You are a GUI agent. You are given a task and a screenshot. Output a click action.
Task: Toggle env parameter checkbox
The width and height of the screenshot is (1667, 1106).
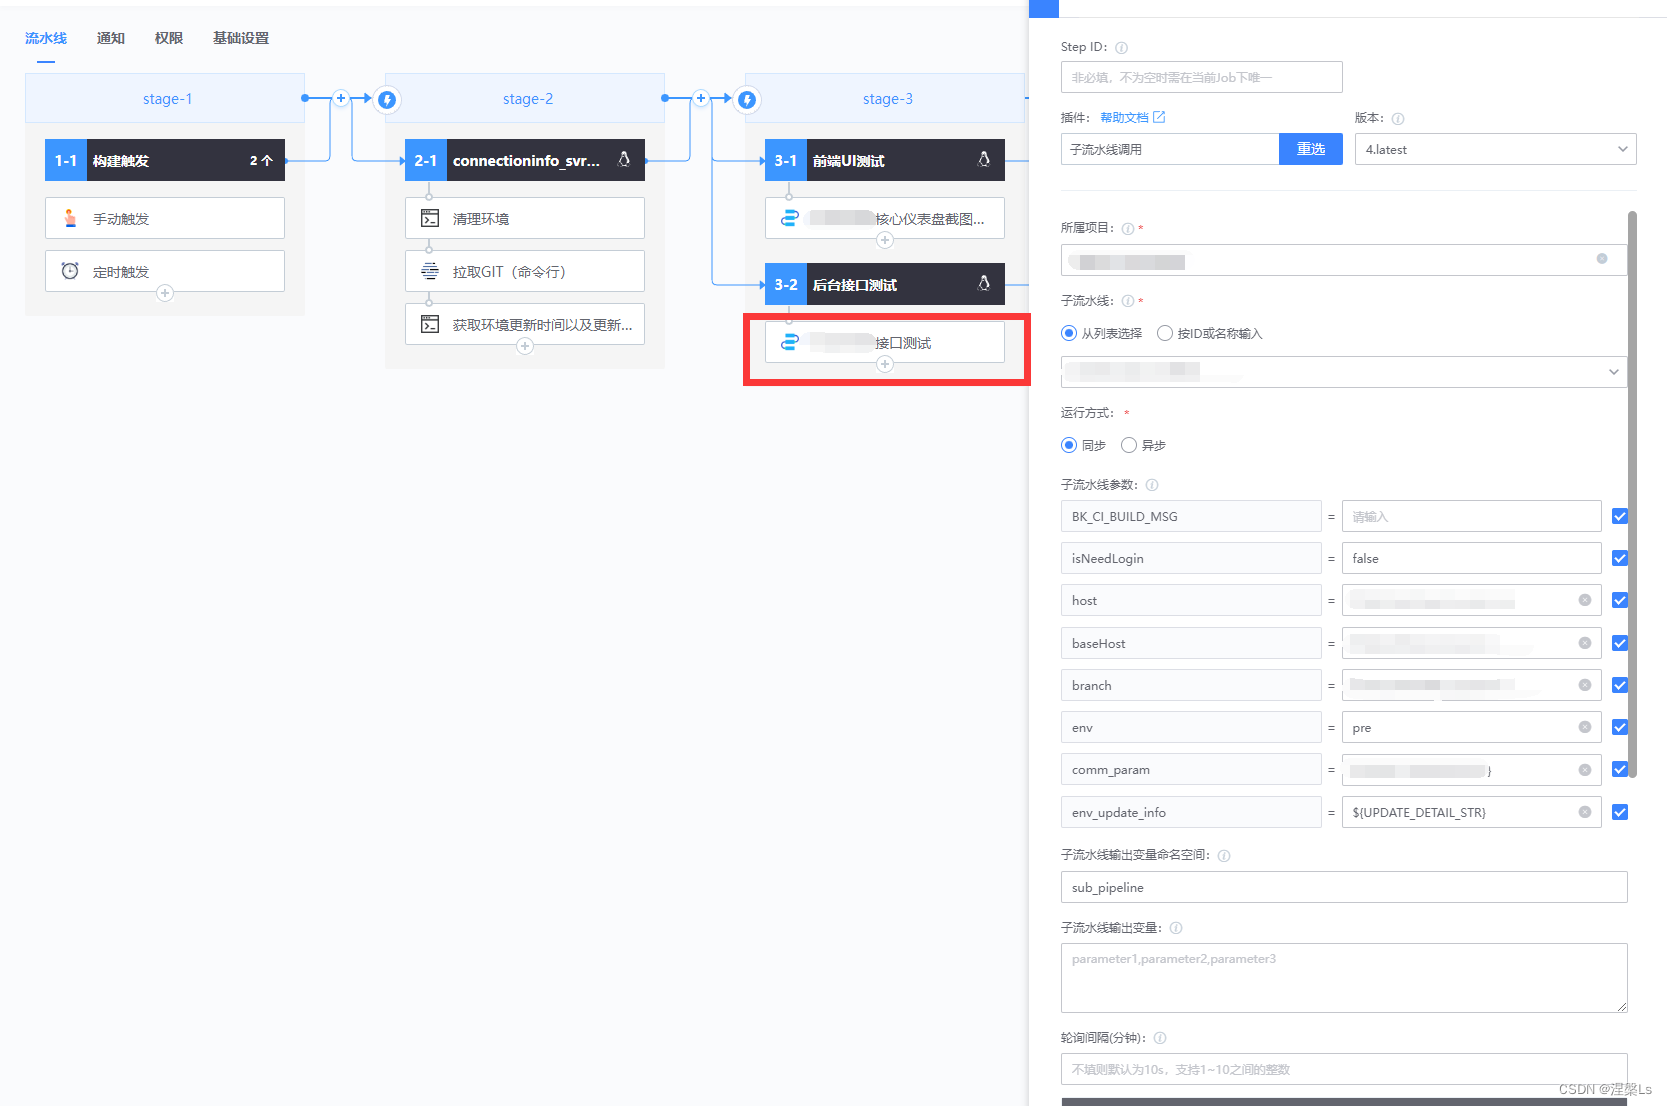(1620, 727)
